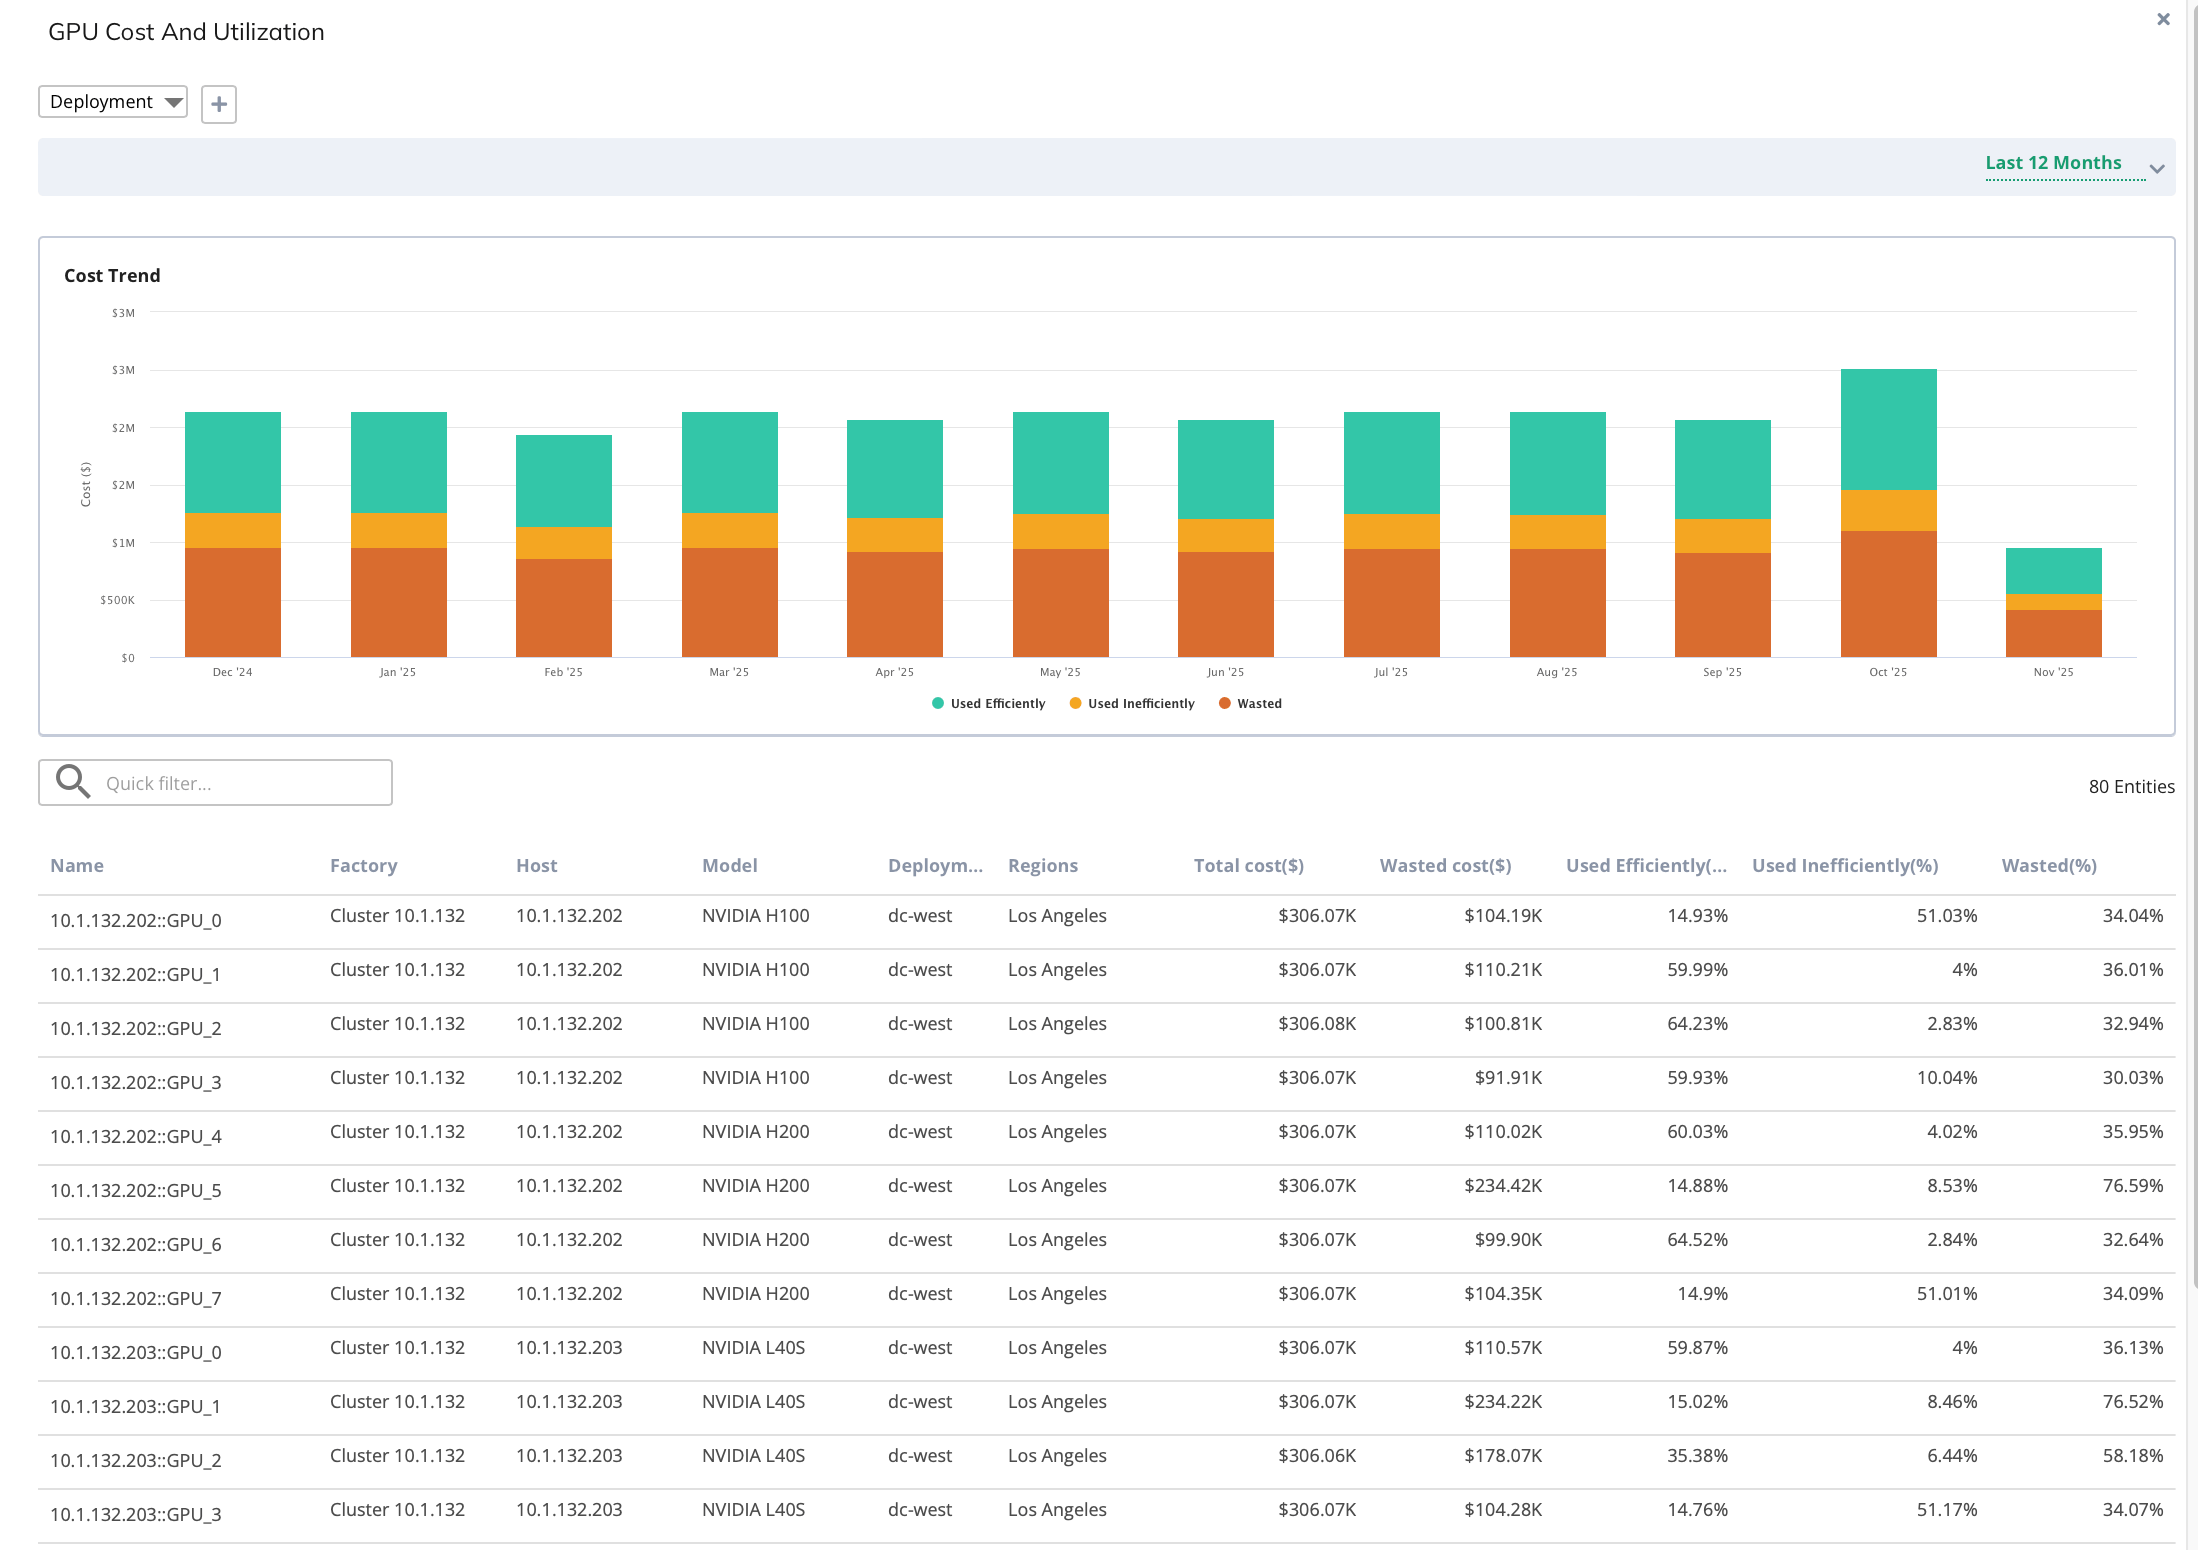Sort table by Wasted(%) column header
Screen dimensions: 2198x1550
pos(2049,866)
